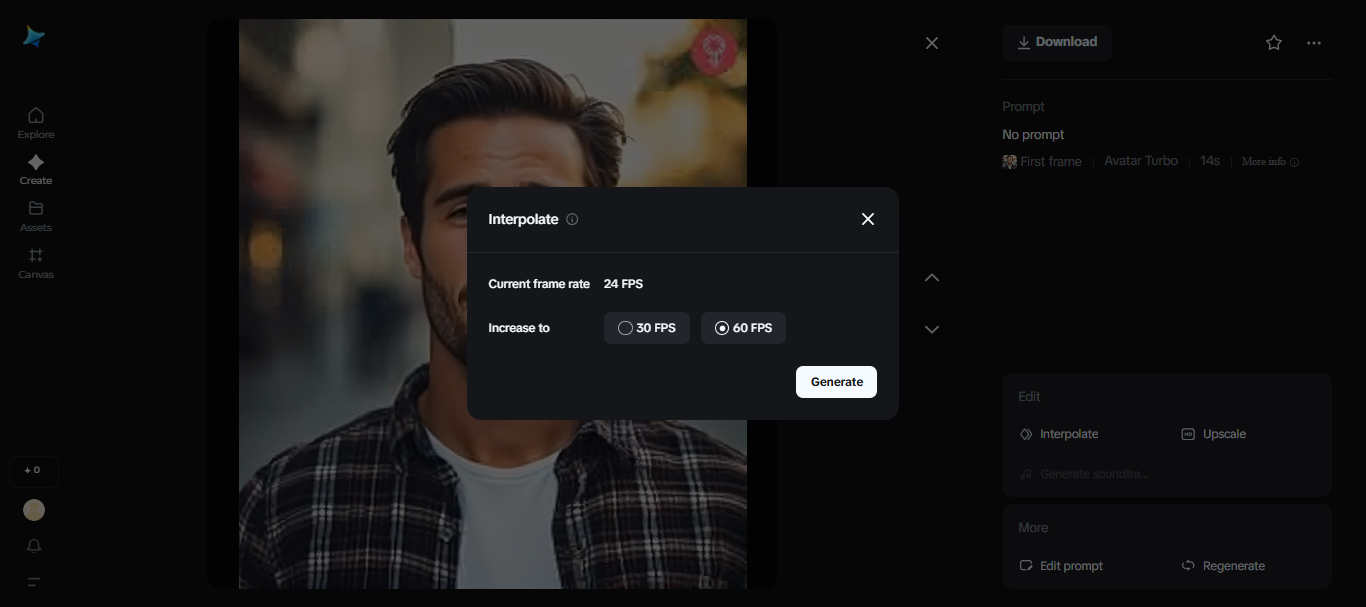The width and height of the screenshot is (1366, 607).
Task: Open the three-dot more options menu
Action: pyautogui.click(x=1314, y=43)
